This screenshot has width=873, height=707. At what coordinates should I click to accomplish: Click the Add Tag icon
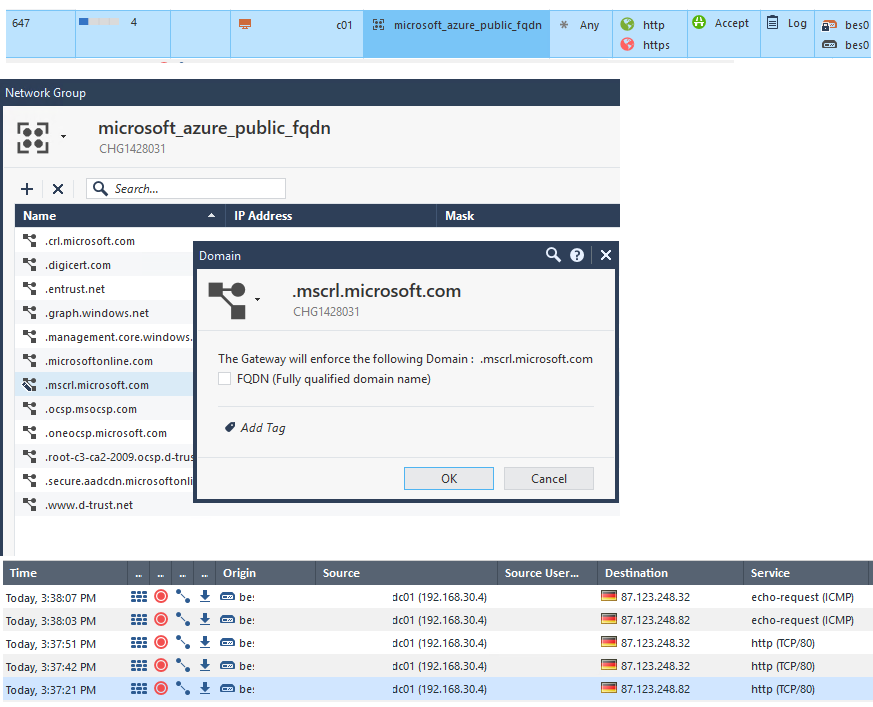click(x=229, y=427)
